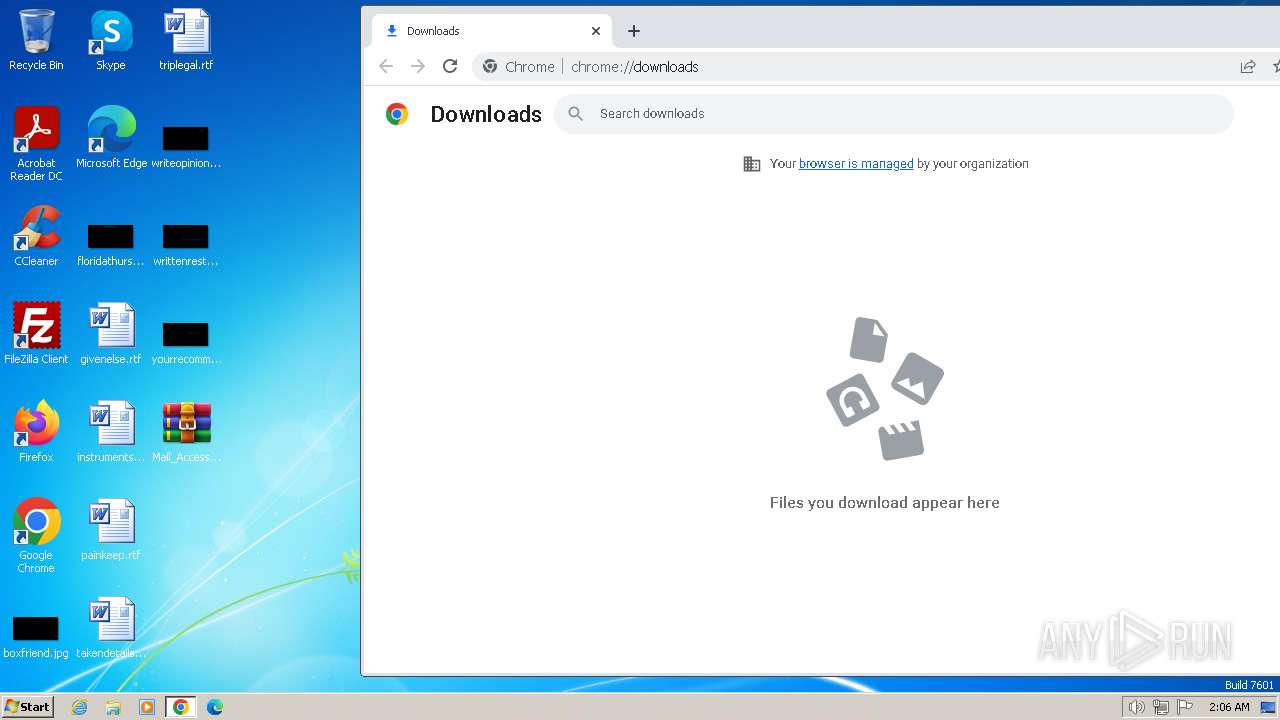Switch to the Downloads tab

coord(490,31)
